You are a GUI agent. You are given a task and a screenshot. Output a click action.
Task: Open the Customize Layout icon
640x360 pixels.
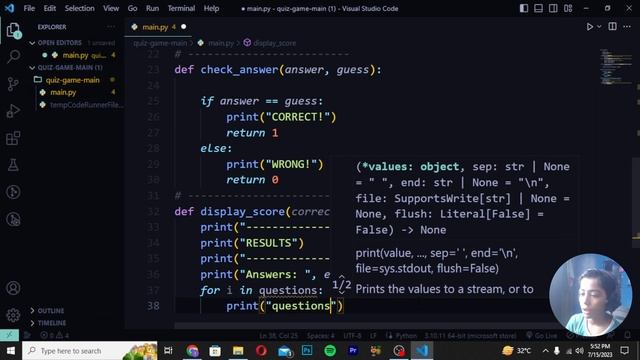click(568, 8)
